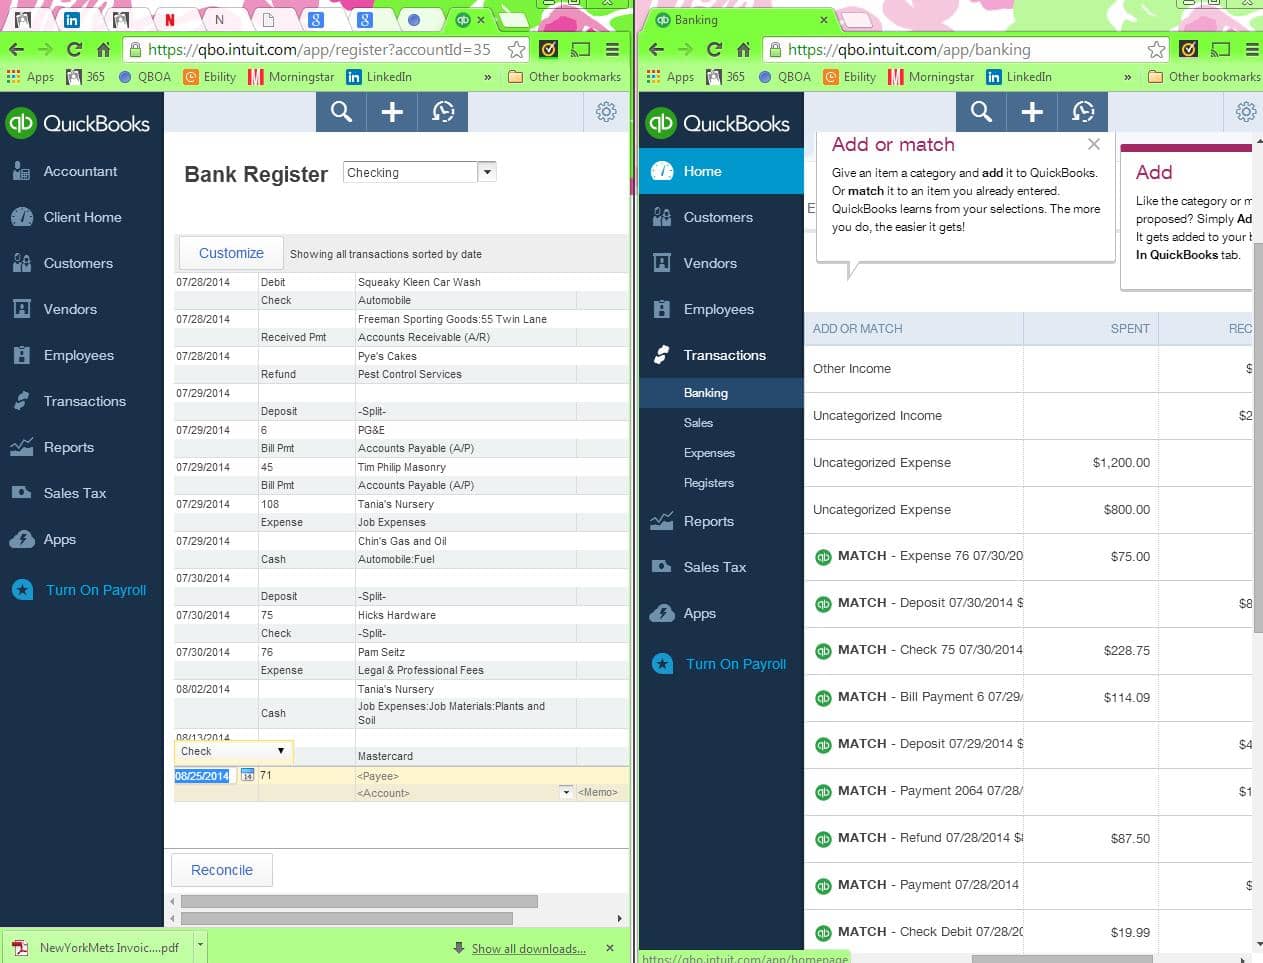Dismiss the downloads bar close icon
This screenshot has height=963, width=1263.
(x=610, y=948)
